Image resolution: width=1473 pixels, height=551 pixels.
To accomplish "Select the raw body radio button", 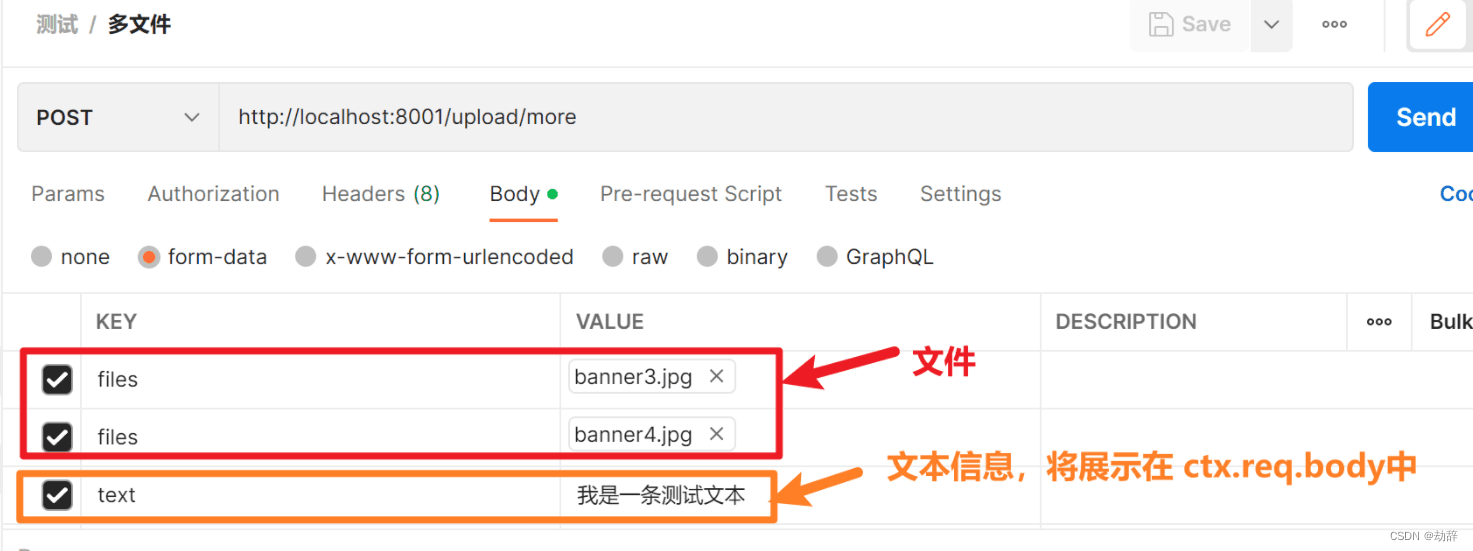I will (613, 257).
